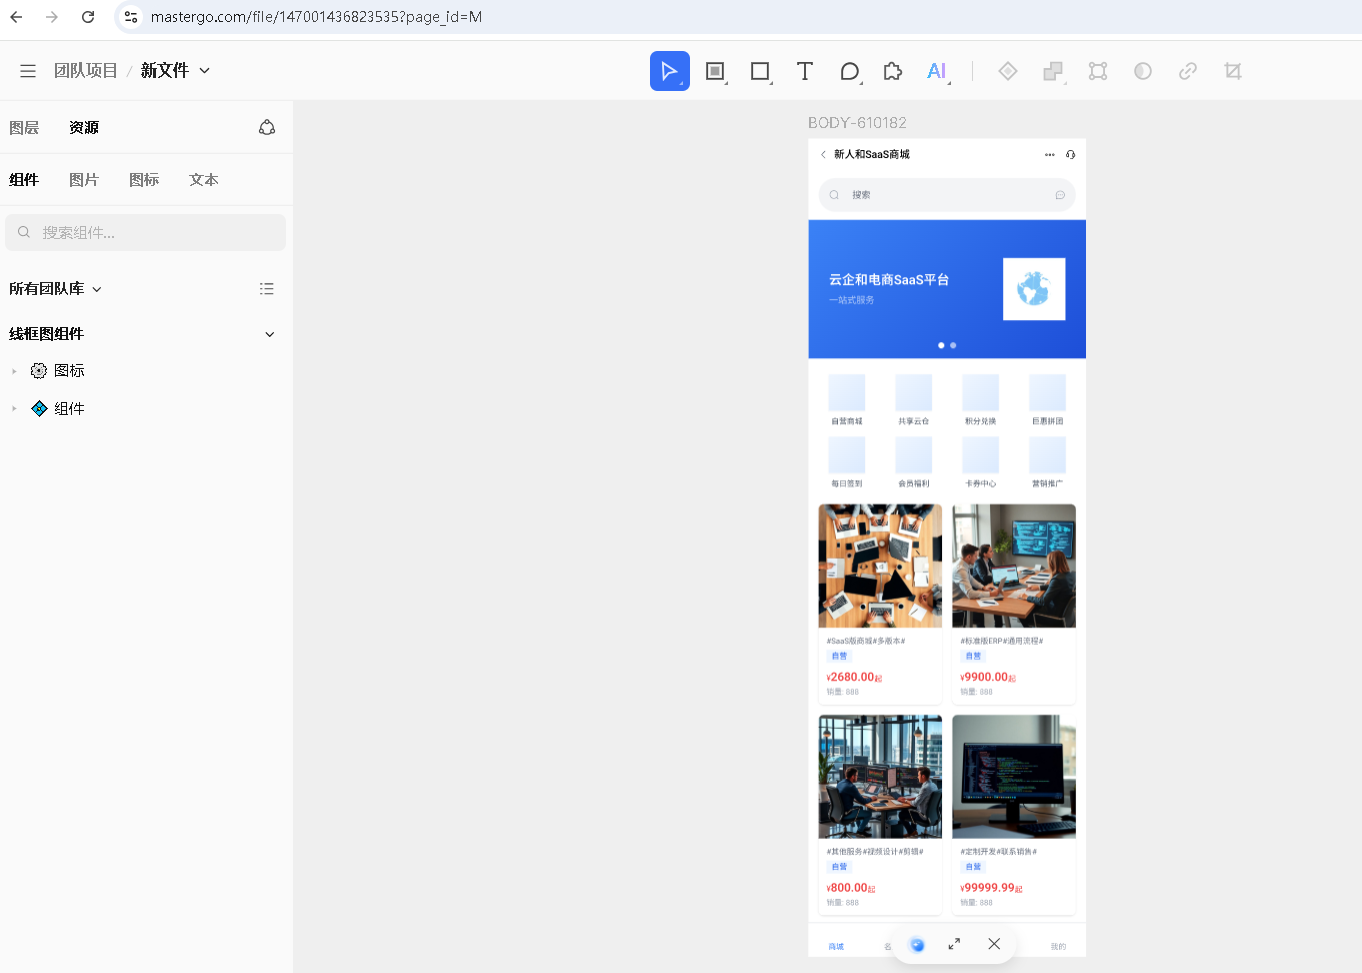
Task: Click the 其他服务 product photo
Action: [x=880, y=777]
